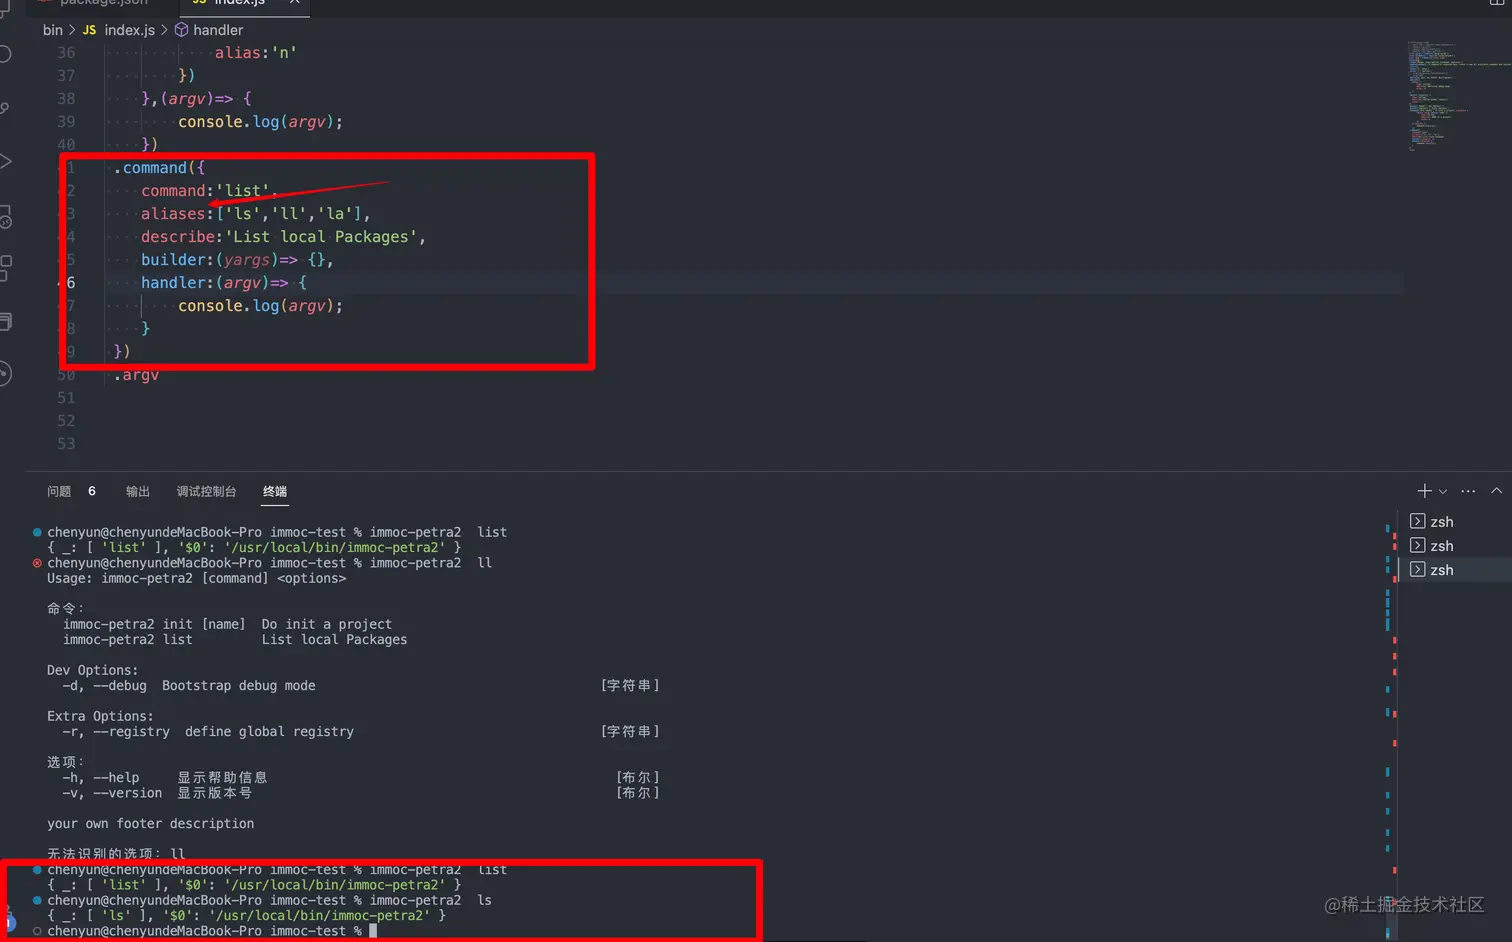Click the 无法识别的选项: ll error message

coord(116,853)
